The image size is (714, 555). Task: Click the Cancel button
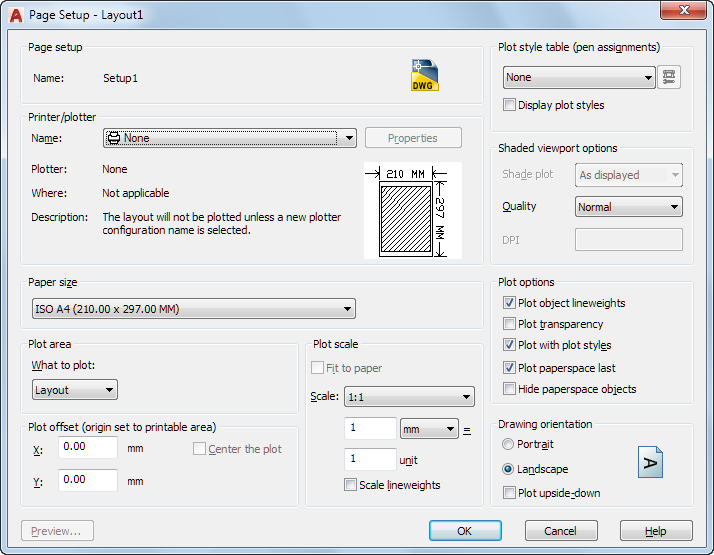[561, 531]
